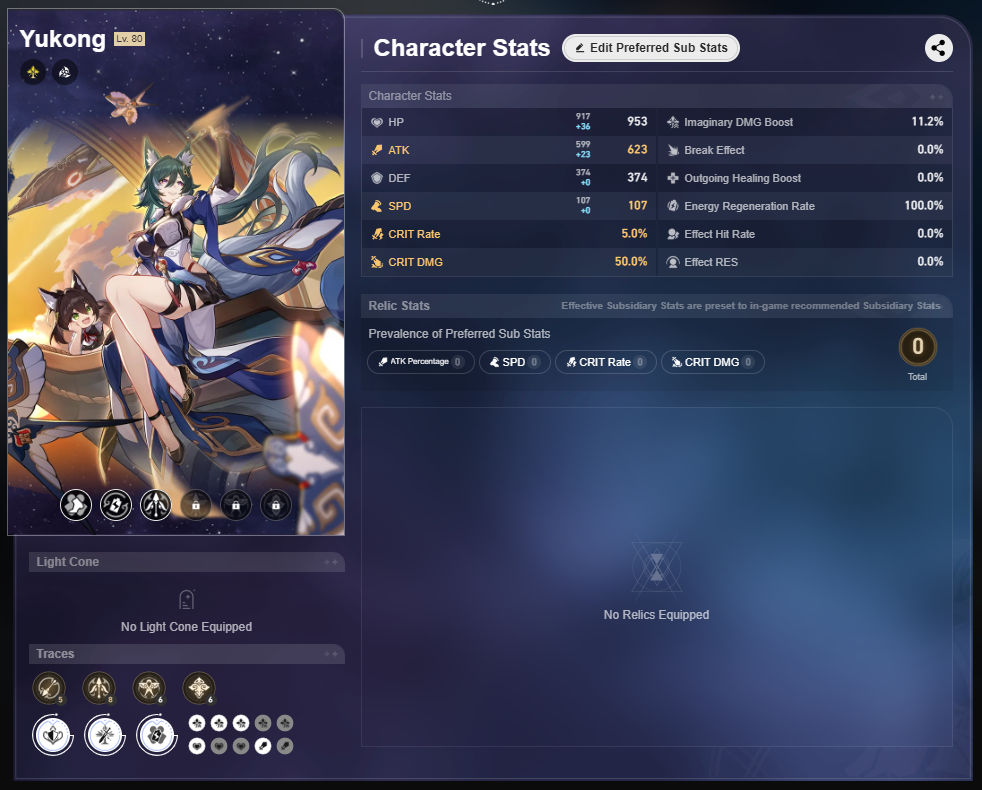Click the Harmony path icon under Yukong
This screenshot has height=790, width=982.
[65, 73]
